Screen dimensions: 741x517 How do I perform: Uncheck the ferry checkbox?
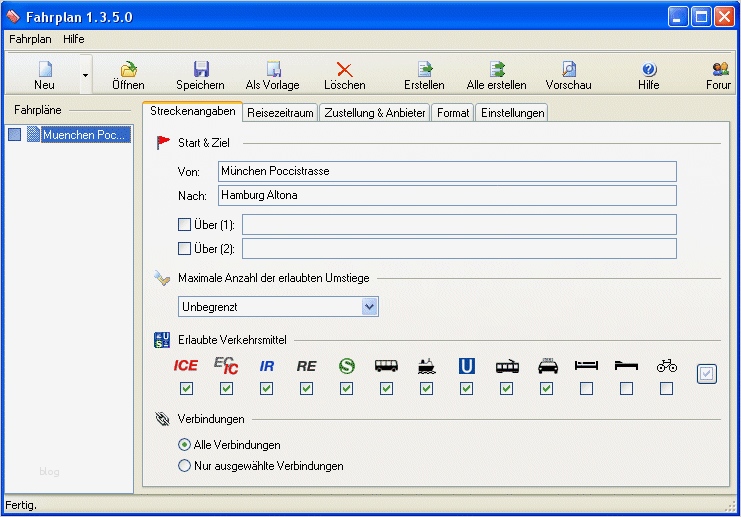click(x=427, y=388)
